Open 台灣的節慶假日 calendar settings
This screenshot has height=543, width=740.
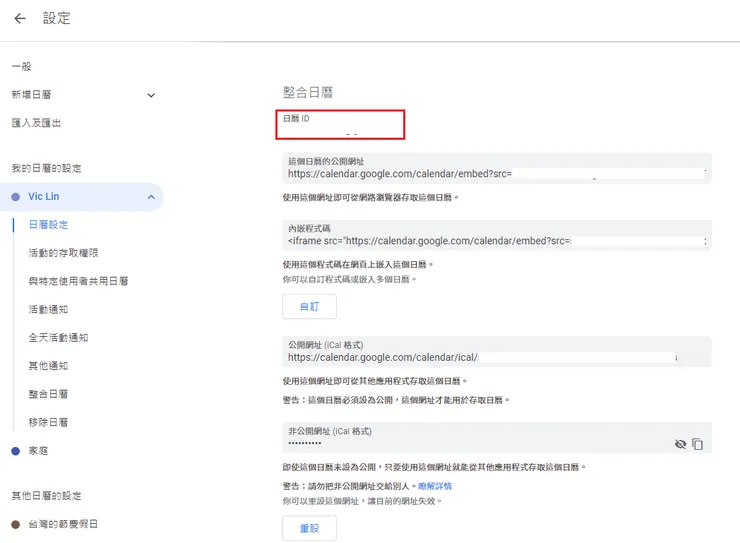tap(63, 524)
